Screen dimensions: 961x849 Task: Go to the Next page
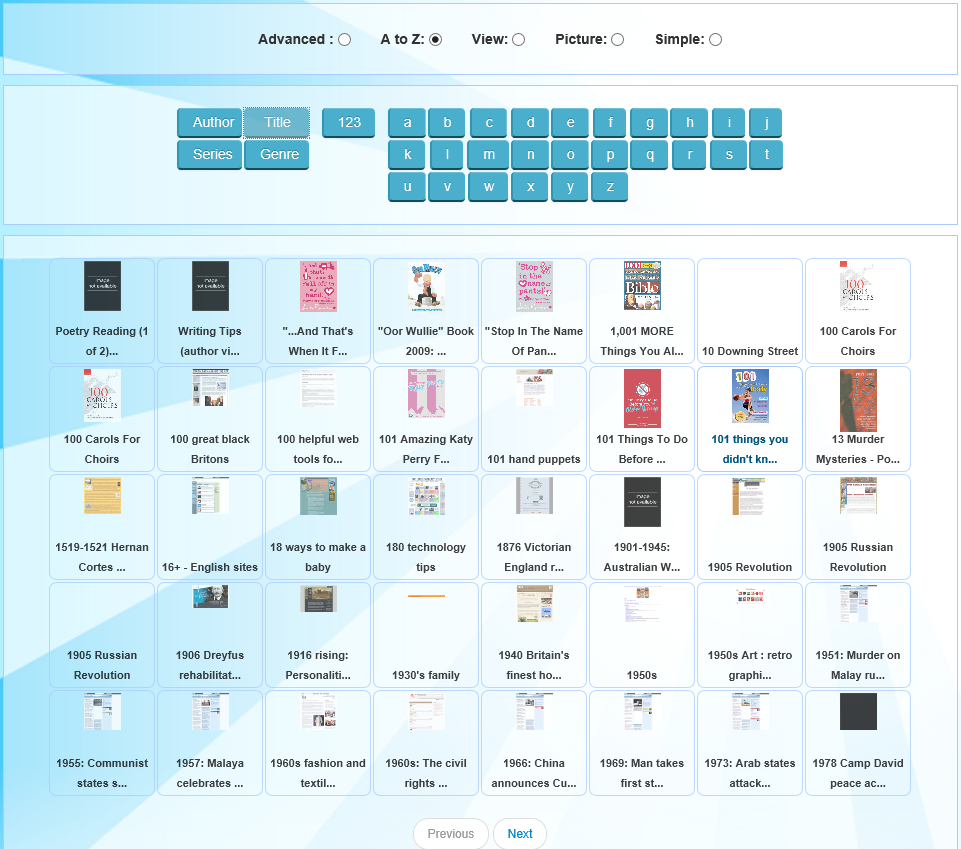point(520,834)
